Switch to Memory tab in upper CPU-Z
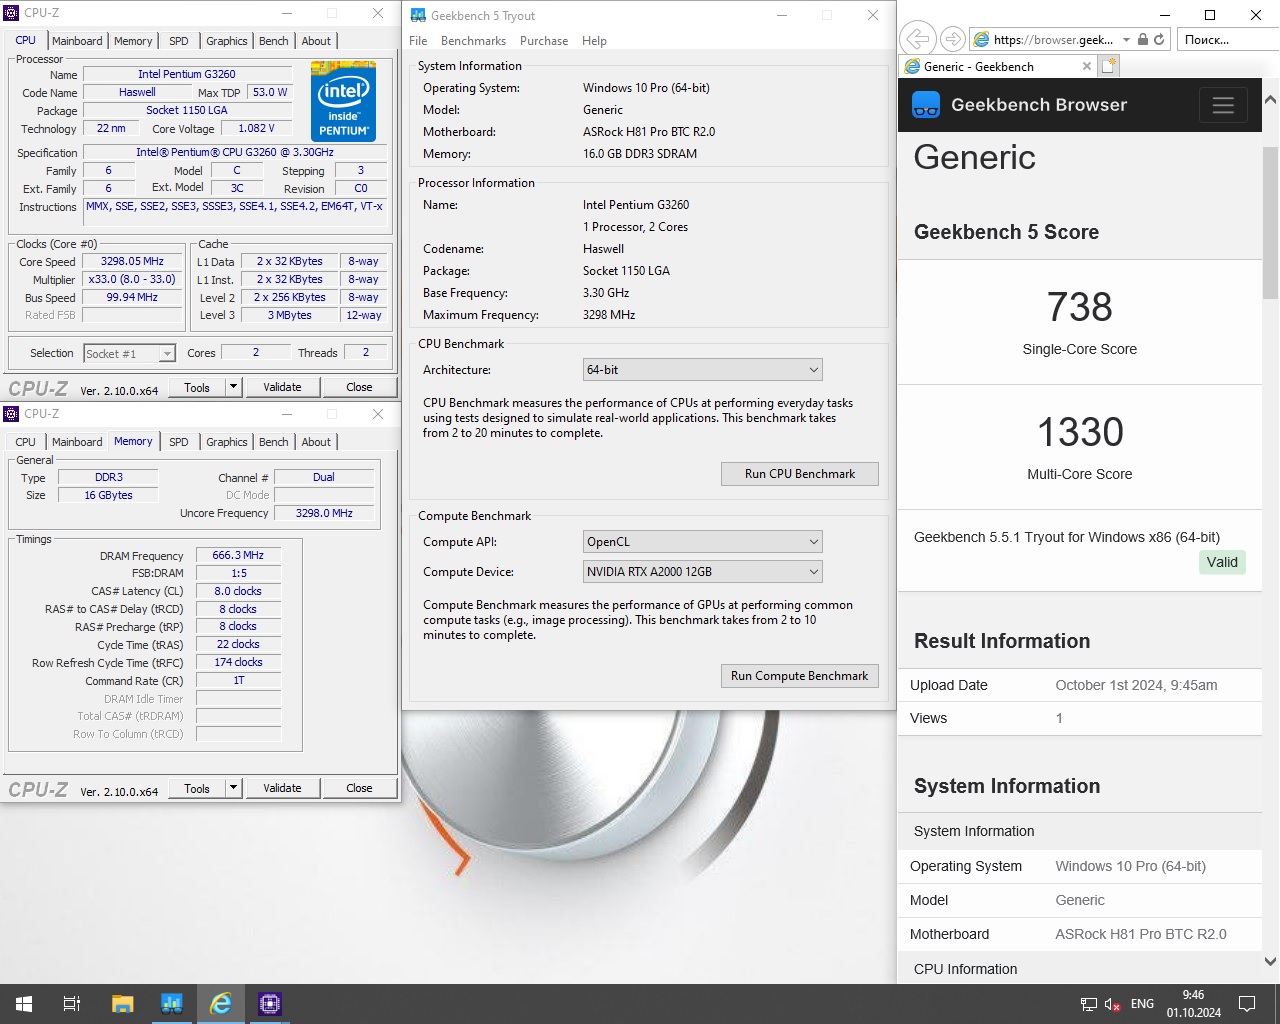The height and width of the screenshot is (1024, 1280). 133,41
